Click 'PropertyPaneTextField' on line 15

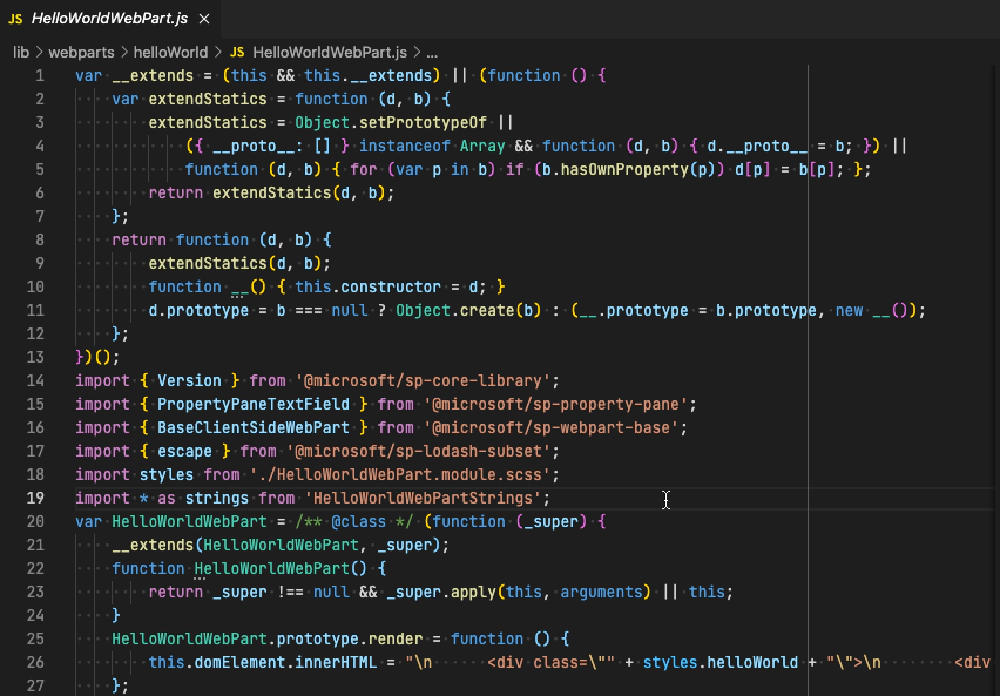point(253,404)
